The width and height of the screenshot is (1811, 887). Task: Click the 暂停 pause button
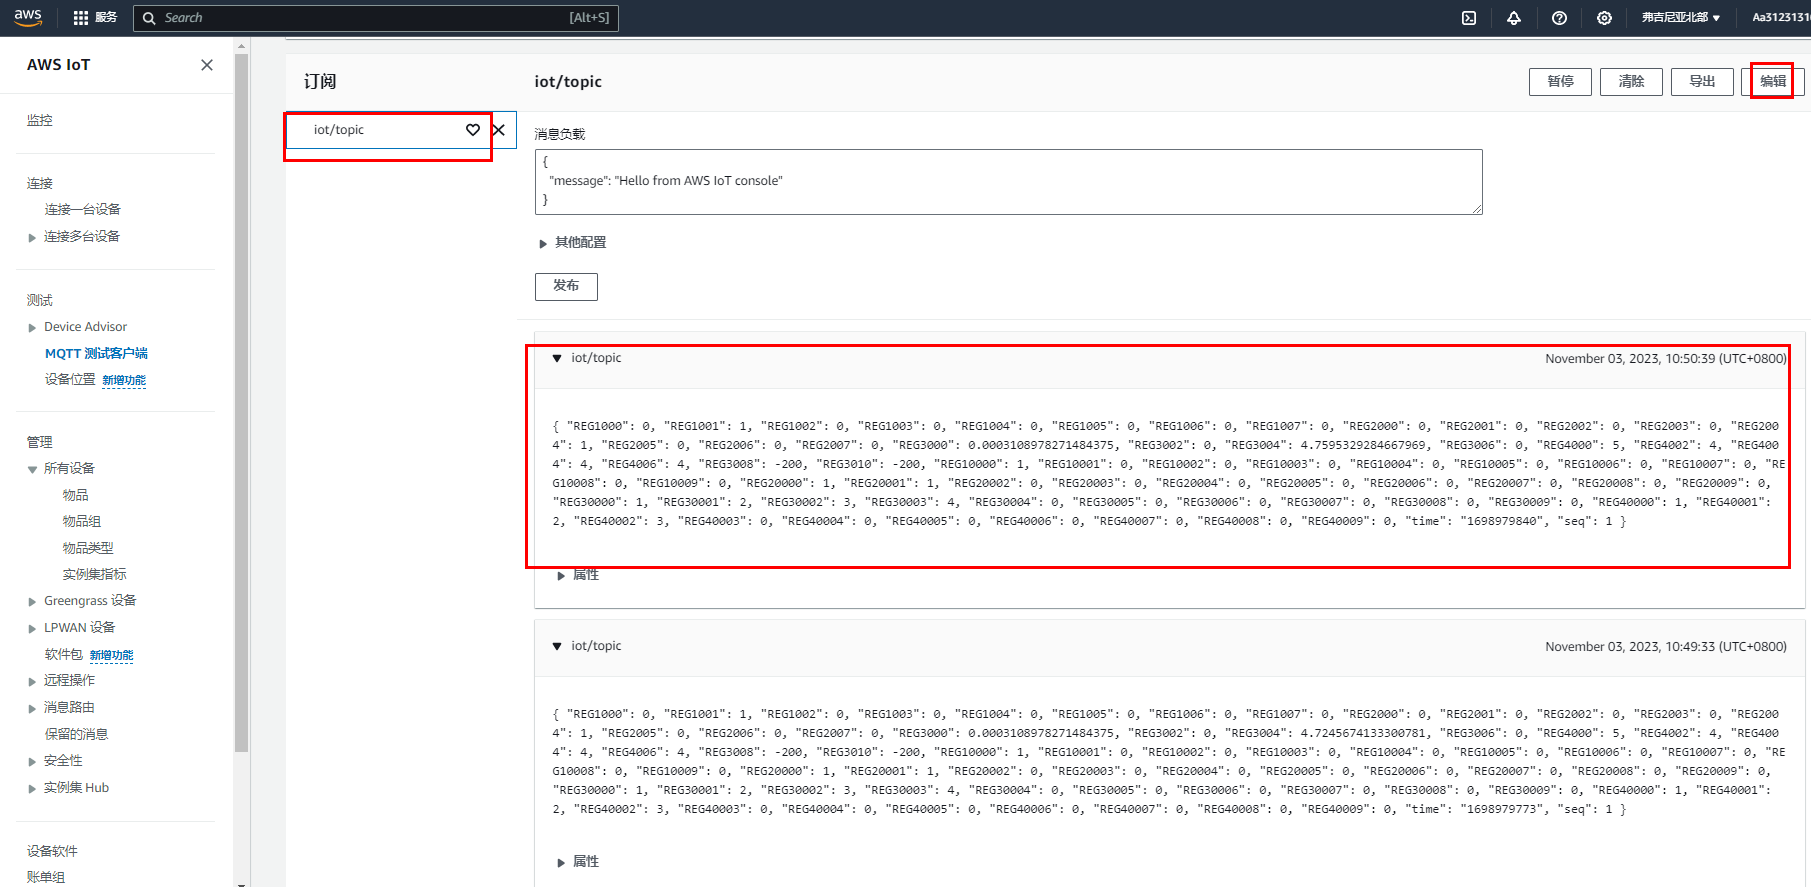[x=1560, y=82]
